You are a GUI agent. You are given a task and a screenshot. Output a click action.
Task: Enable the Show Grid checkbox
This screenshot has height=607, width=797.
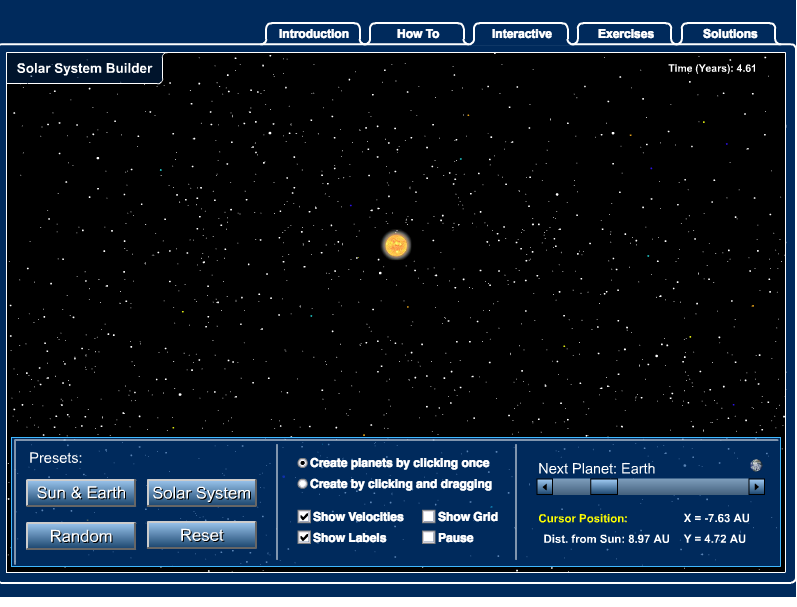tap(428, 517)
